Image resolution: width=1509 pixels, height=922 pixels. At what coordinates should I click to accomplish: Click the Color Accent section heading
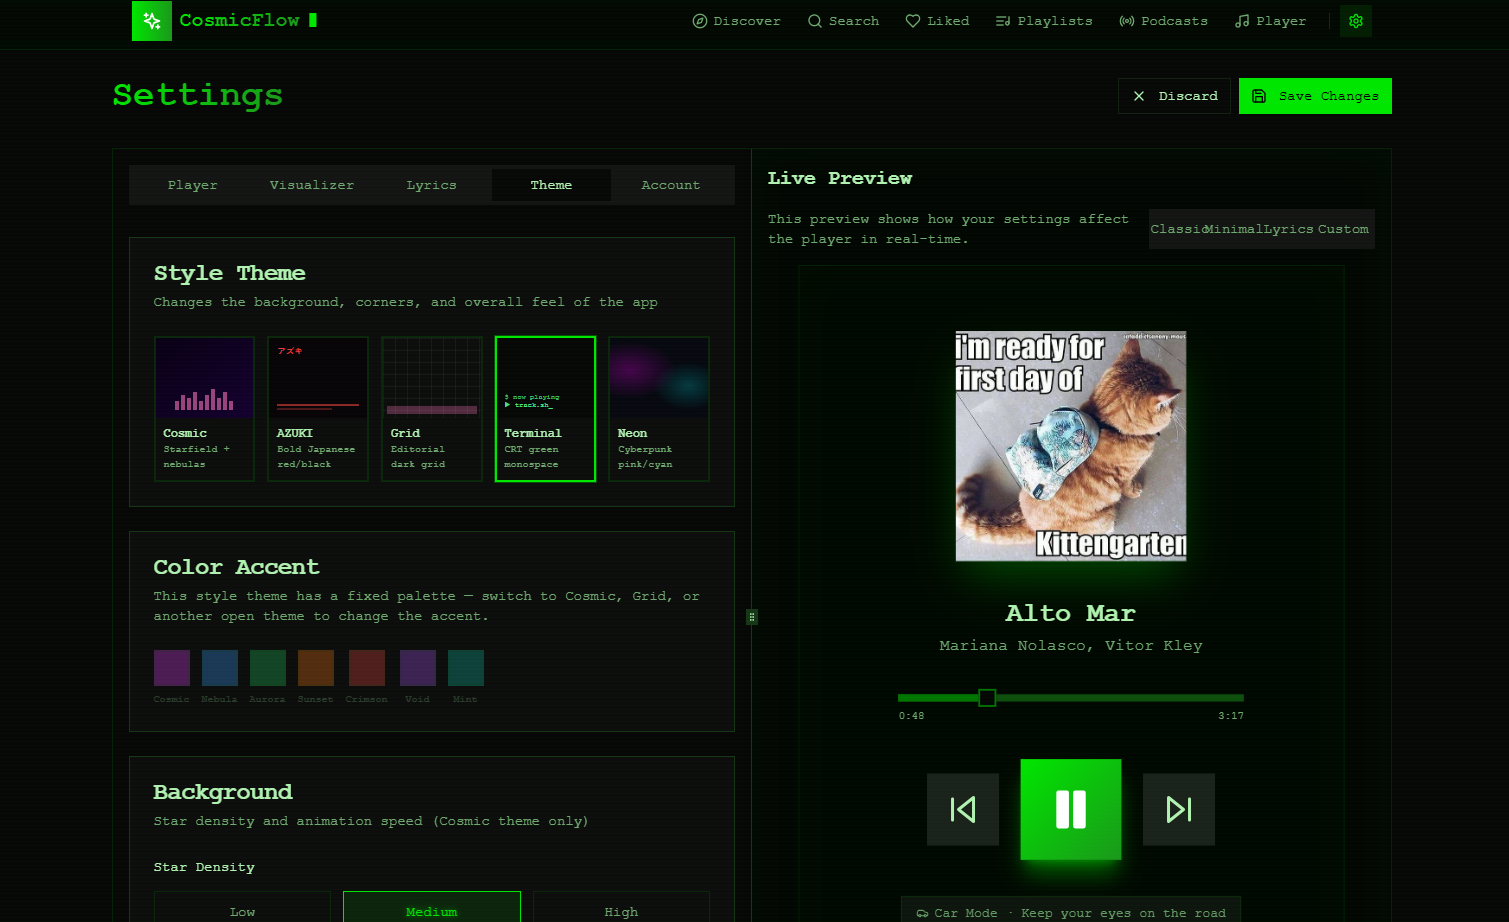236,567
